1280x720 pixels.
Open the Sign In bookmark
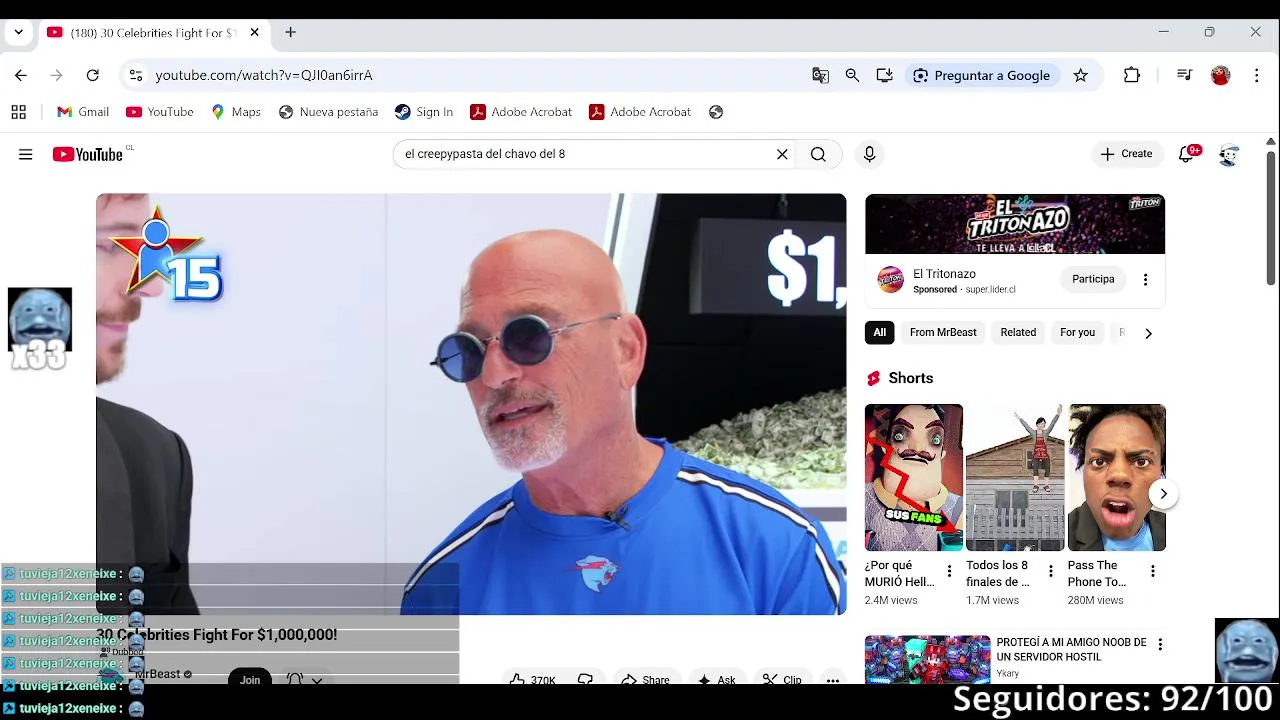pyautogui.click(x=424, y=112)
